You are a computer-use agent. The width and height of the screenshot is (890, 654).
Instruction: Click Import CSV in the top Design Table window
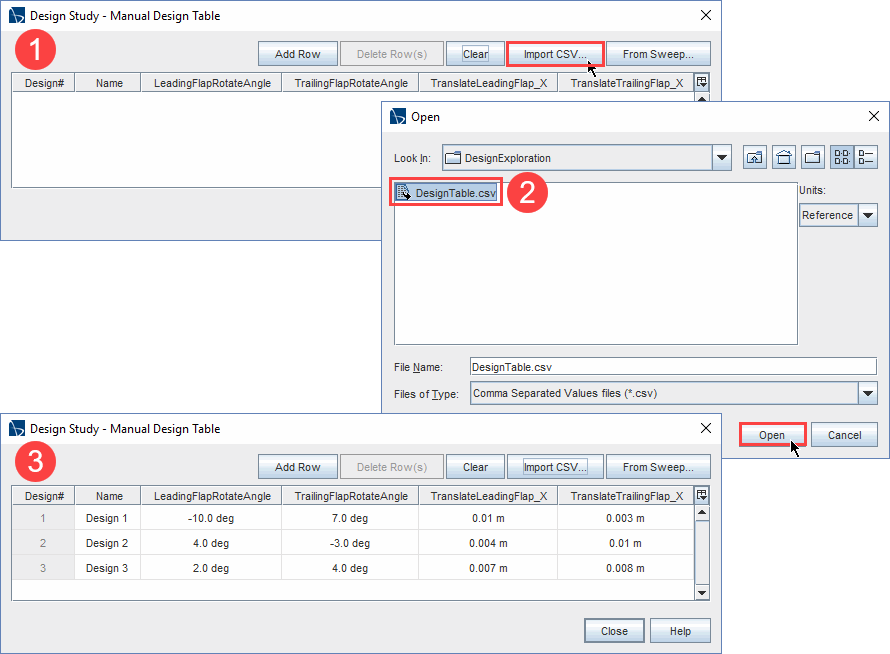(x=555, y=54)
